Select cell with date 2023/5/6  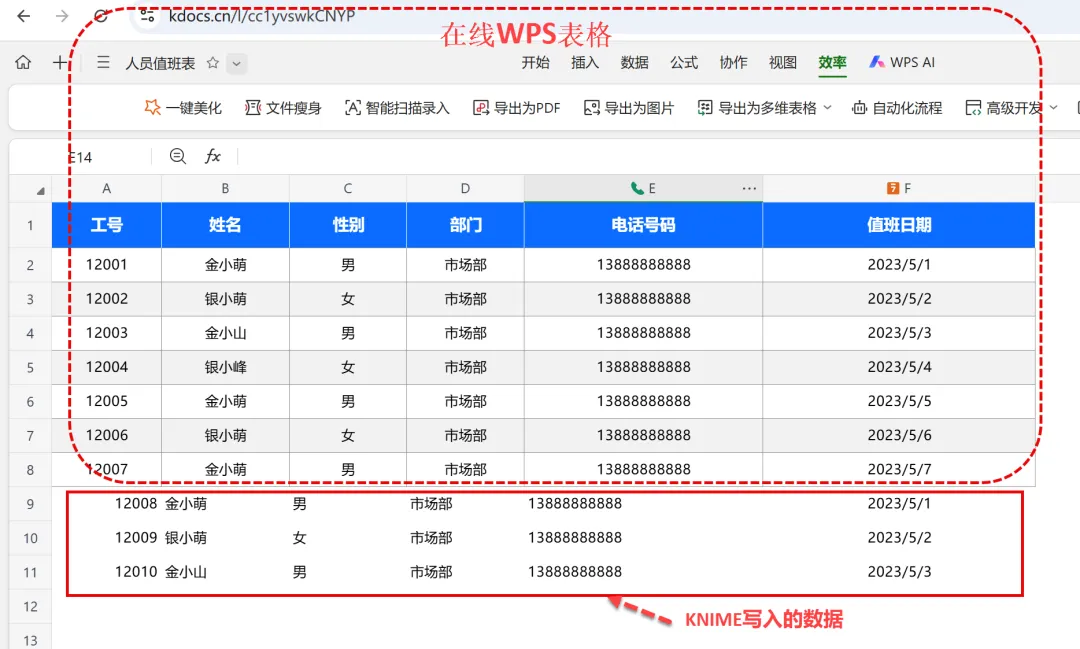click(x=899, y=435)
